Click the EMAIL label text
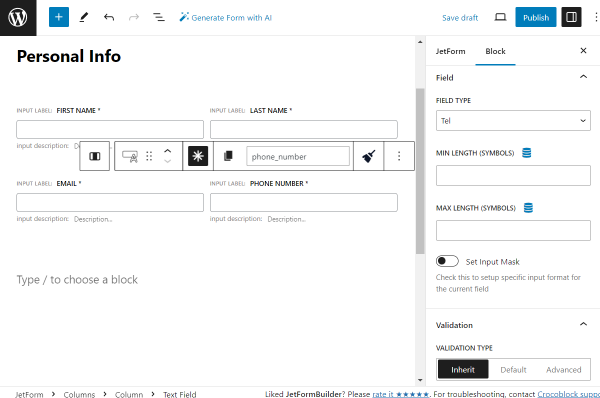Viewport: 600px width, 398px height. (x=67, y=184)
